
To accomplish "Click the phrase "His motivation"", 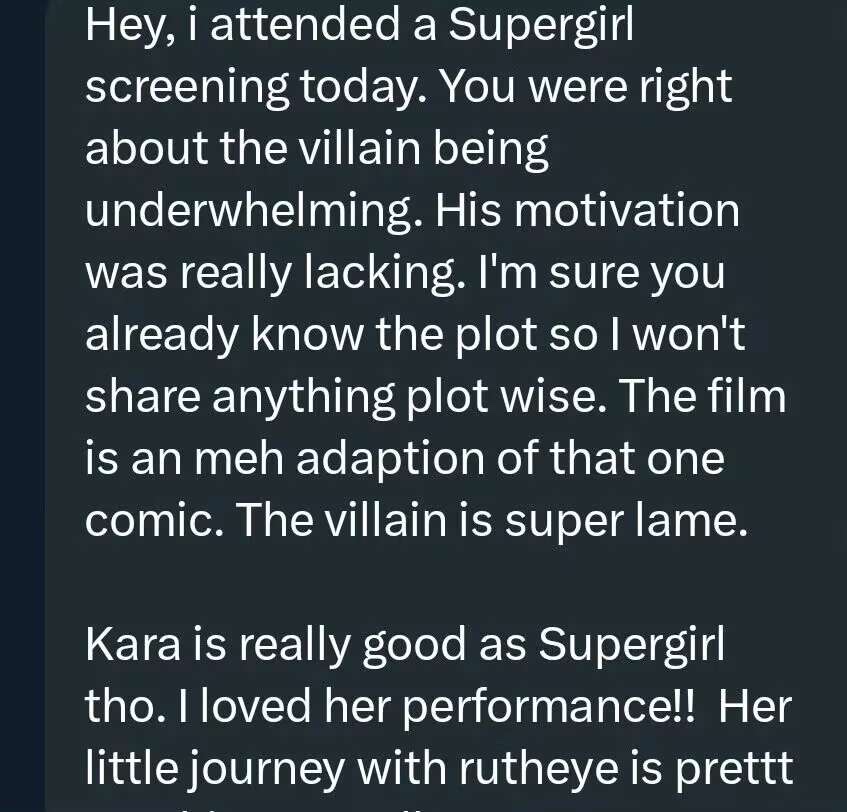I will [x=602, y=211].
